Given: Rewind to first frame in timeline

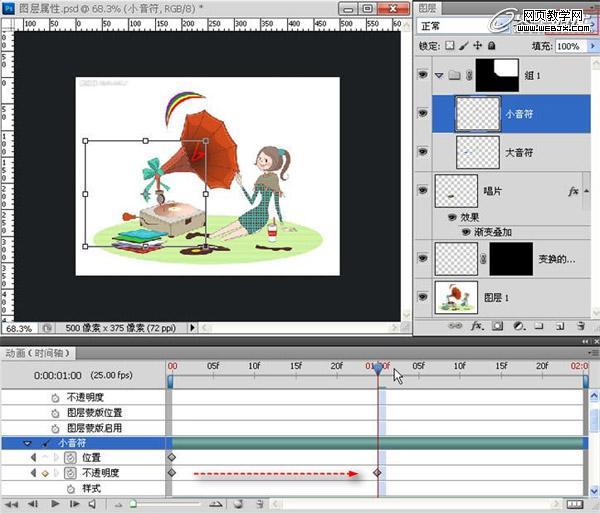Looking at the screenshot, I should click(x=14, y=504).
